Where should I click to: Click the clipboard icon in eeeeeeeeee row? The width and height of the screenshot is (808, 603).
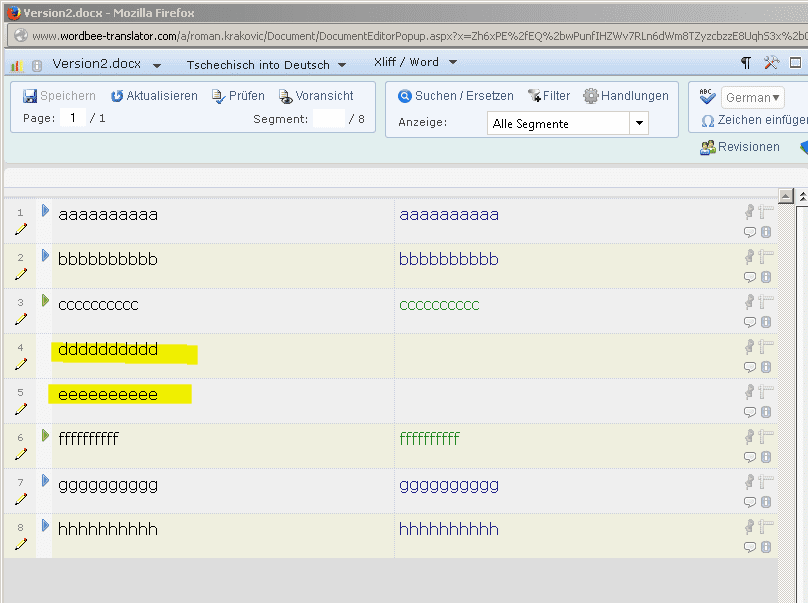pyautogui.click(x=766, y=412)
